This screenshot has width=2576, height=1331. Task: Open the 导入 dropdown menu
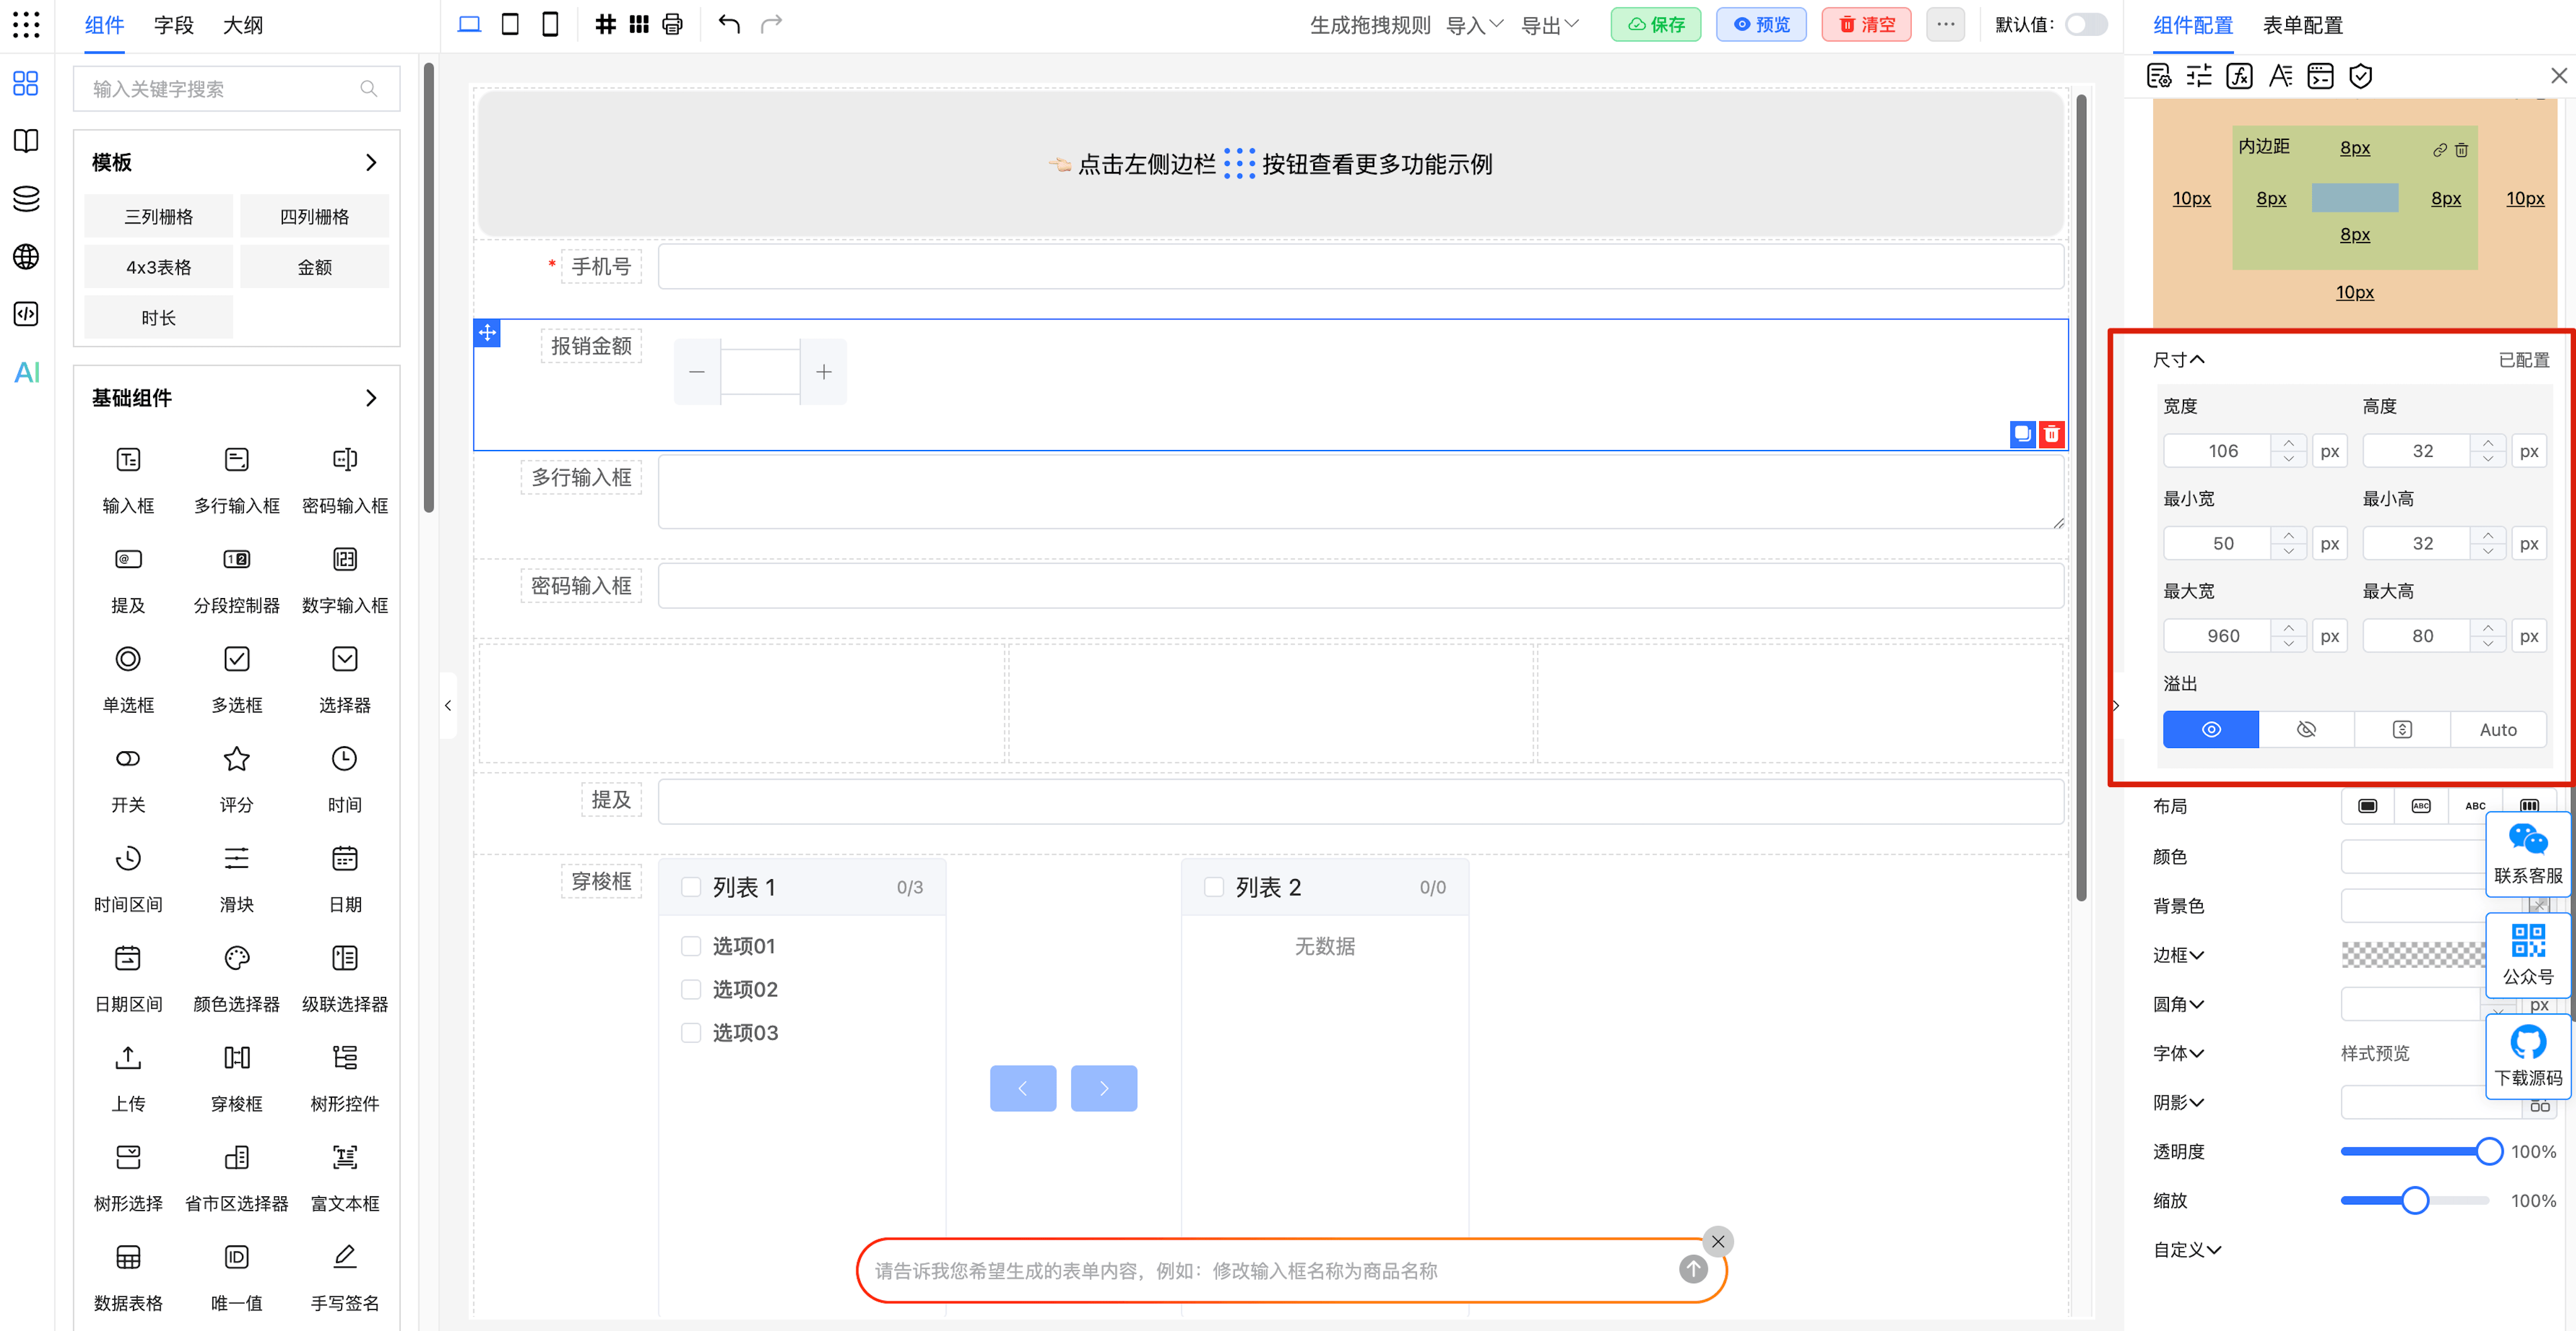click(1474, 24)
